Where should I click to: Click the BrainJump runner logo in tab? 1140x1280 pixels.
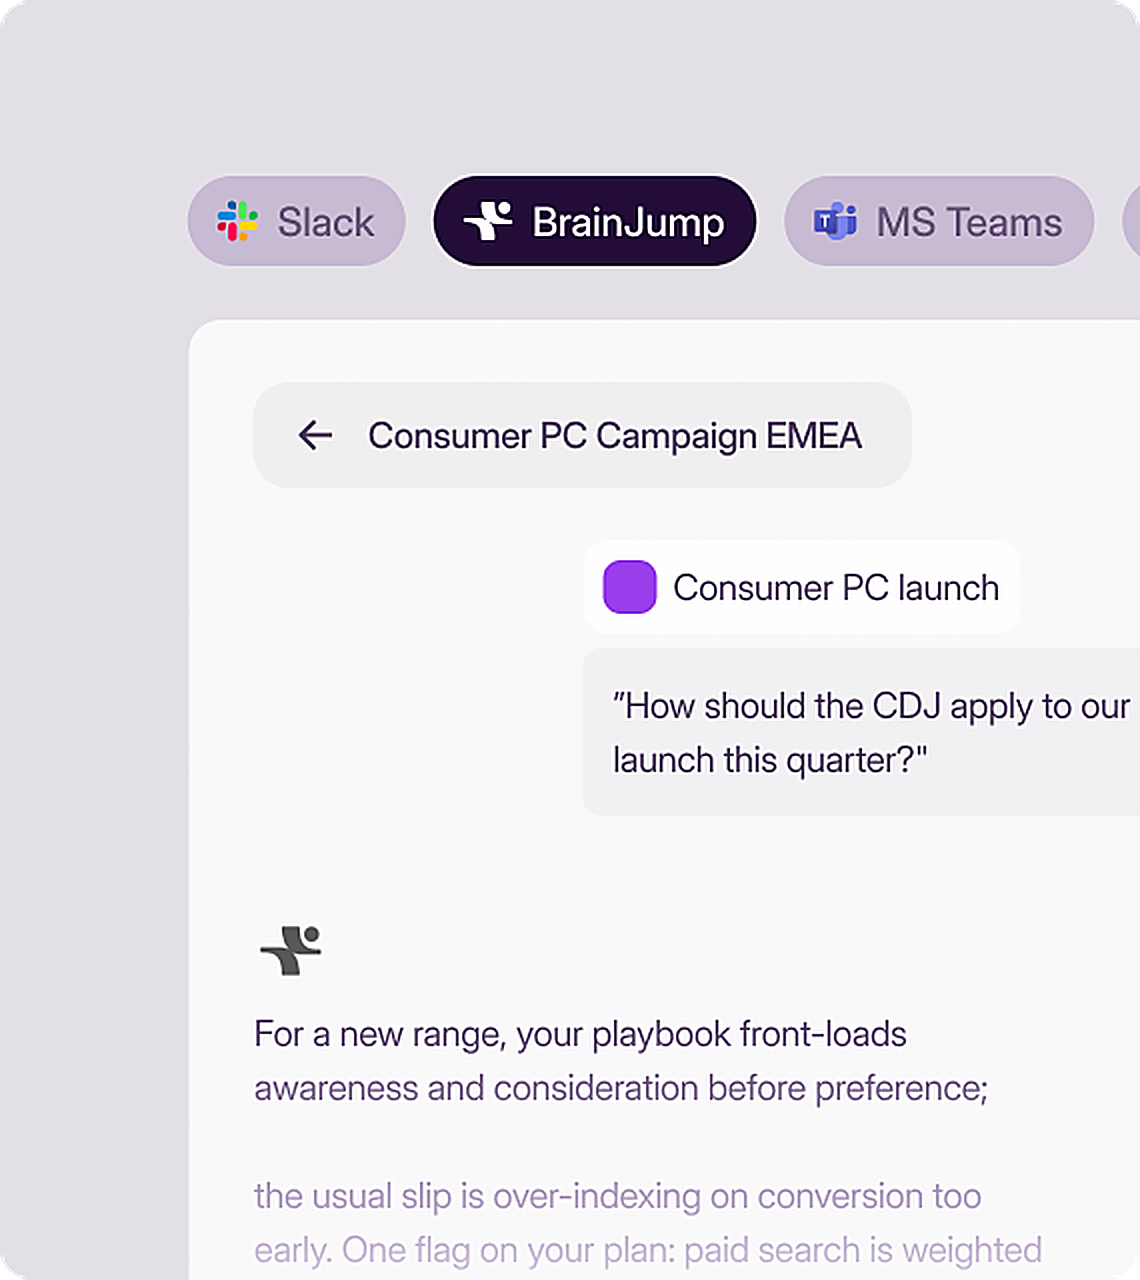[488, 221]
